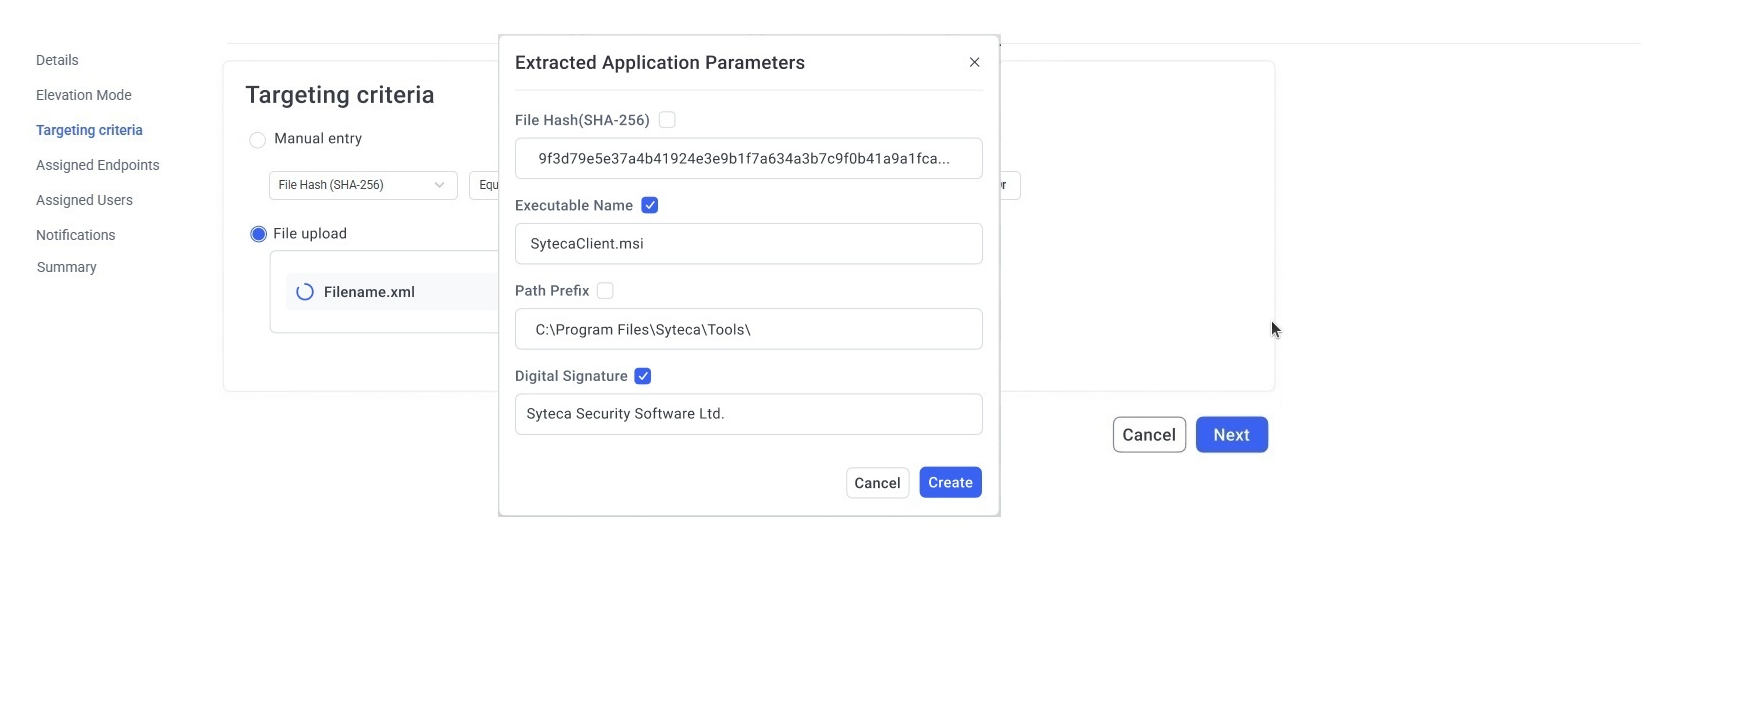The image size is (1759, 705).
Task: Open the File Hash (SHA-256) dropdown
Action: (x=363, y=185)
